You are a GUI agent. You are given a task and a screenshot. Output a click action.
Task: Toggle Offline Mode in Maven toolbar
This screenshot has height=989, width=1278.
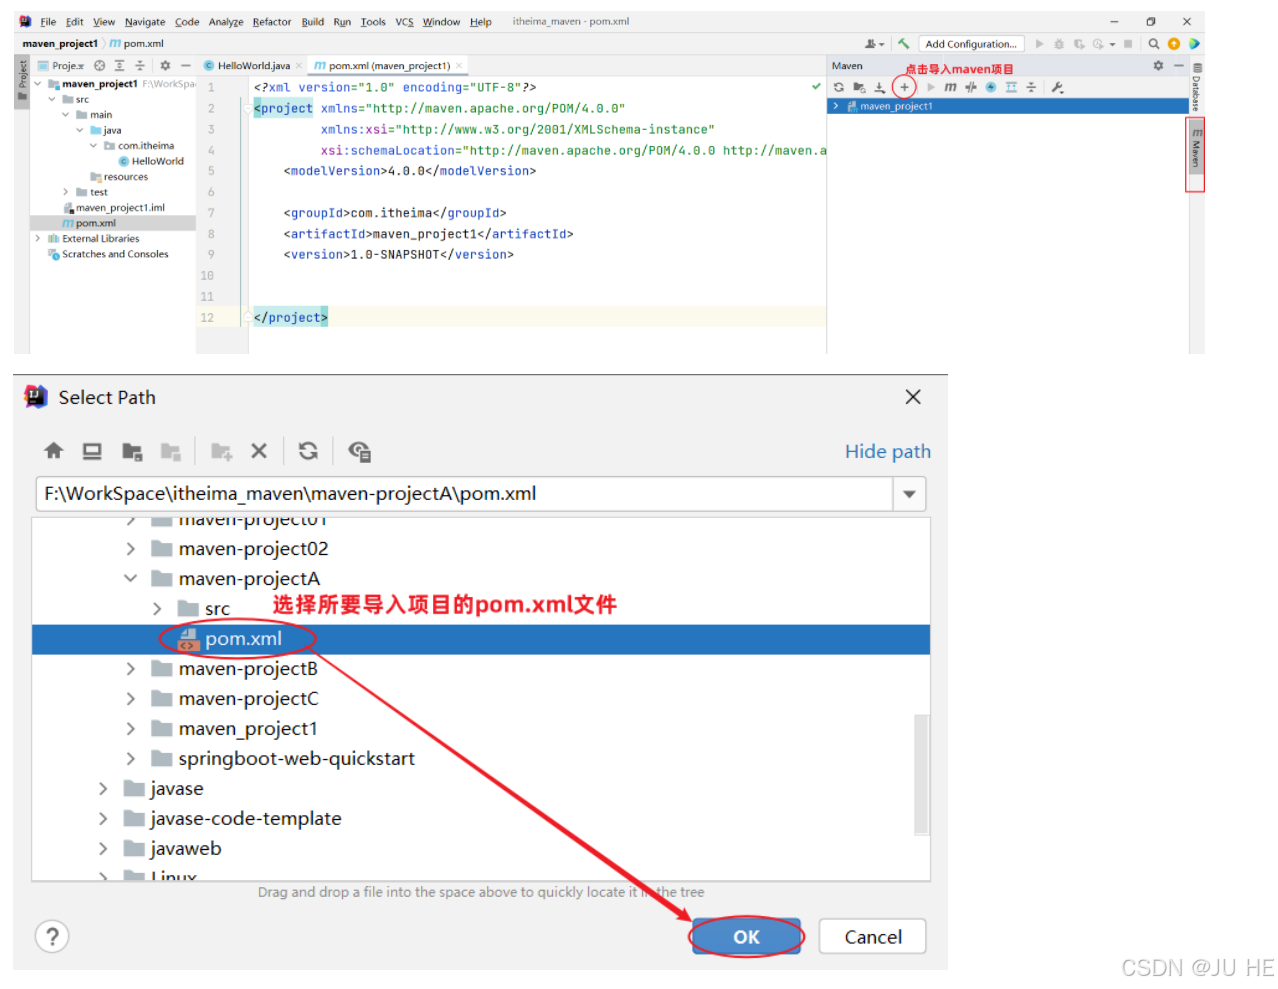[x=970, y=87]
